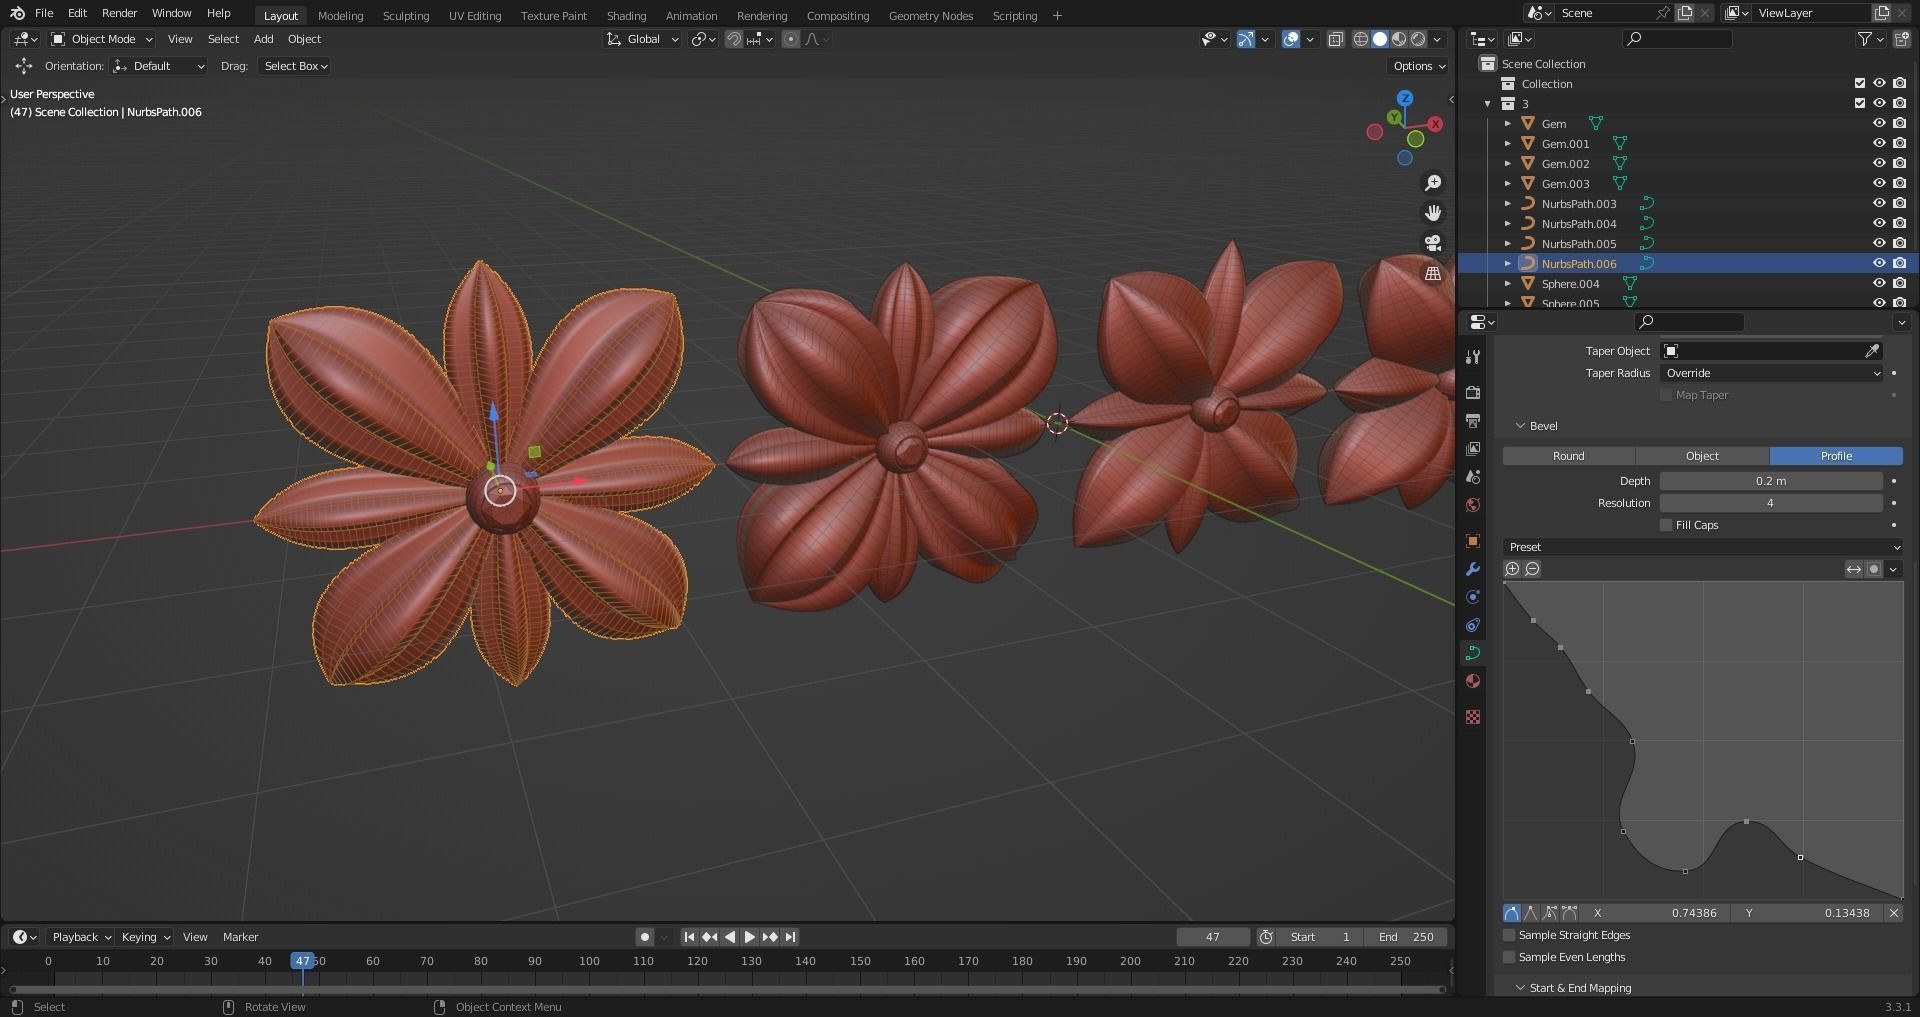Toggle X-Ray display in viewport header
Screen dimensions: 1920x1017
1336,39
